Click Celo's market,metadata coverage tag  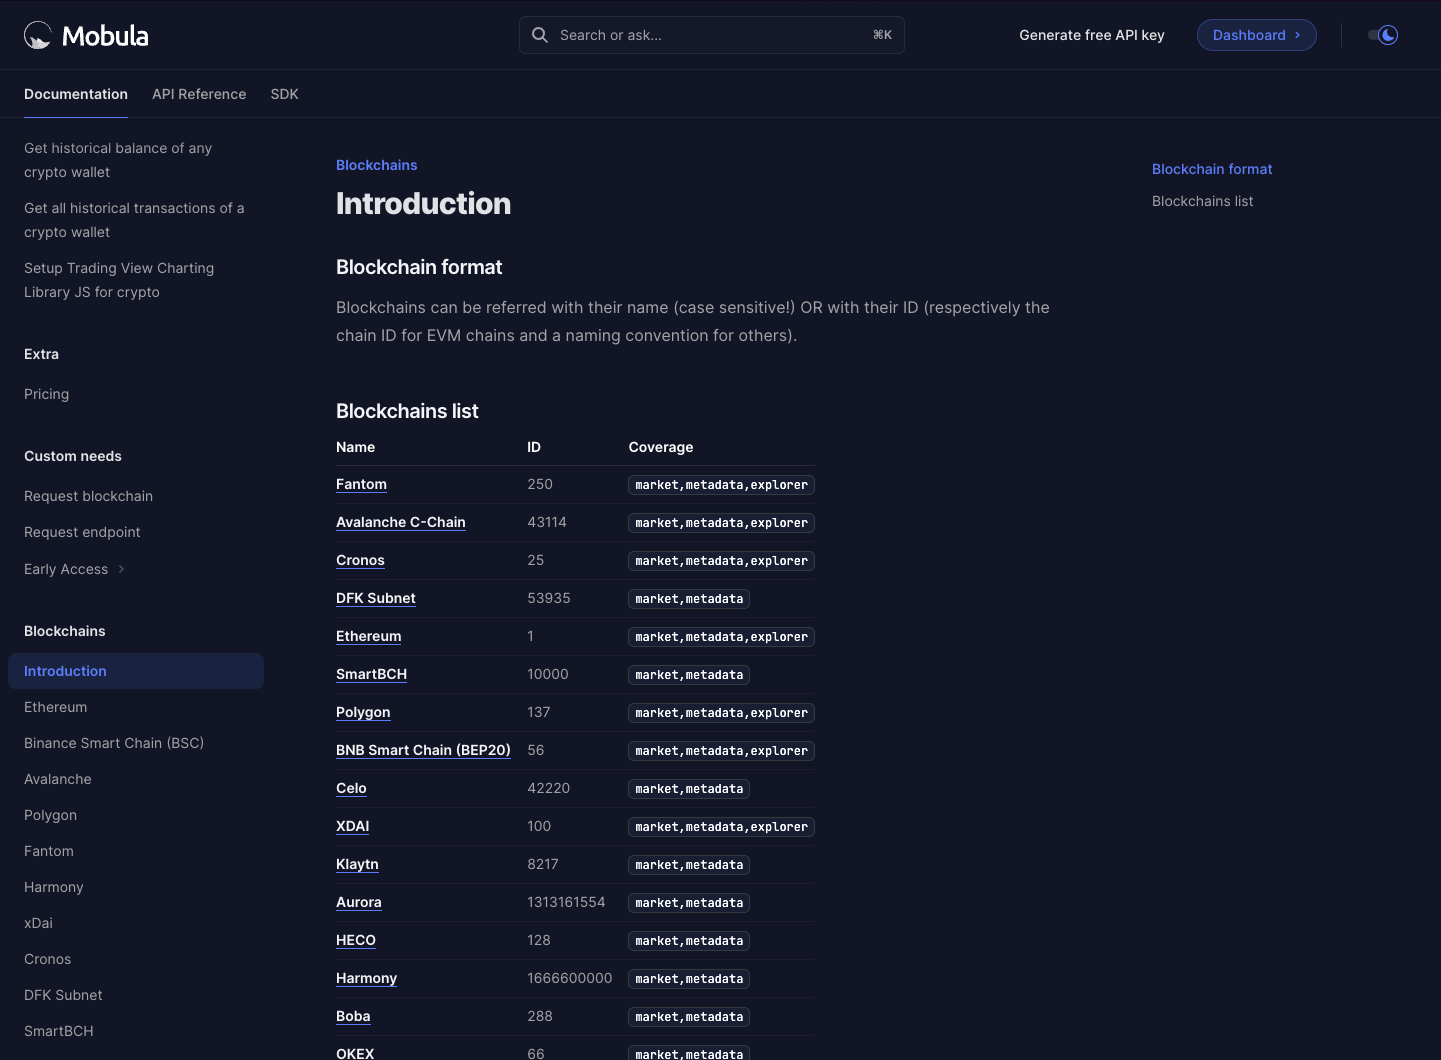click(689, 789)
